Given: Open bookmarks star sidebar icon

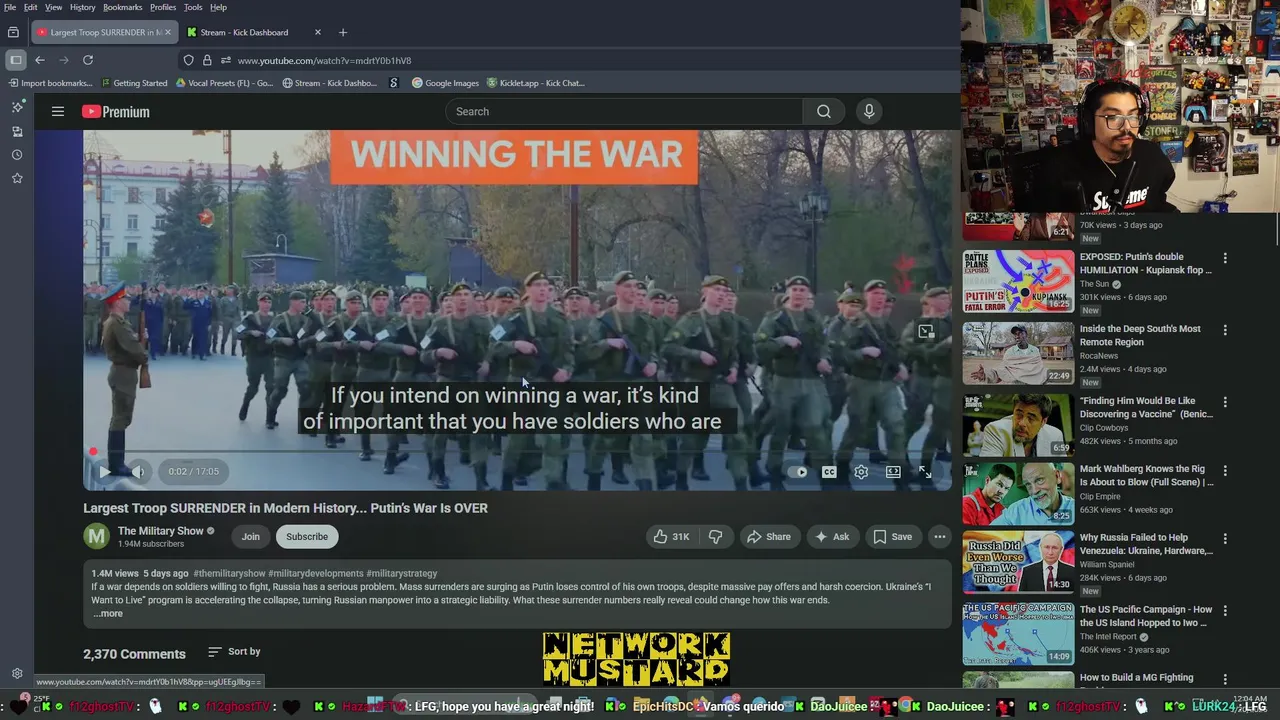Looking at the screenshot, I should 17,178.
